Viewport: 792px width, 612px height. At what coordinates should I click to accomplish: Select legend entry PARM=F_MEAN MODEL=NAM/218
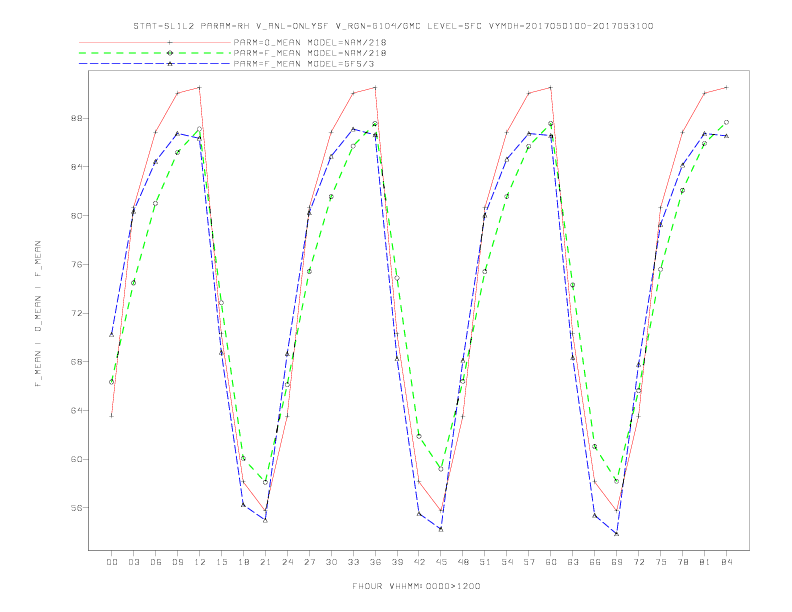310,53
